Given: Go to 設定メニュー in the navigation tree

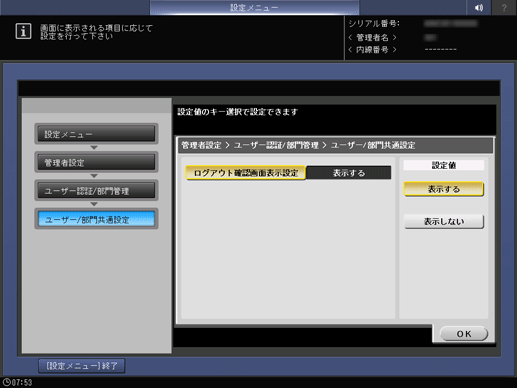Looking at the screenshot, I should point(96,134).
